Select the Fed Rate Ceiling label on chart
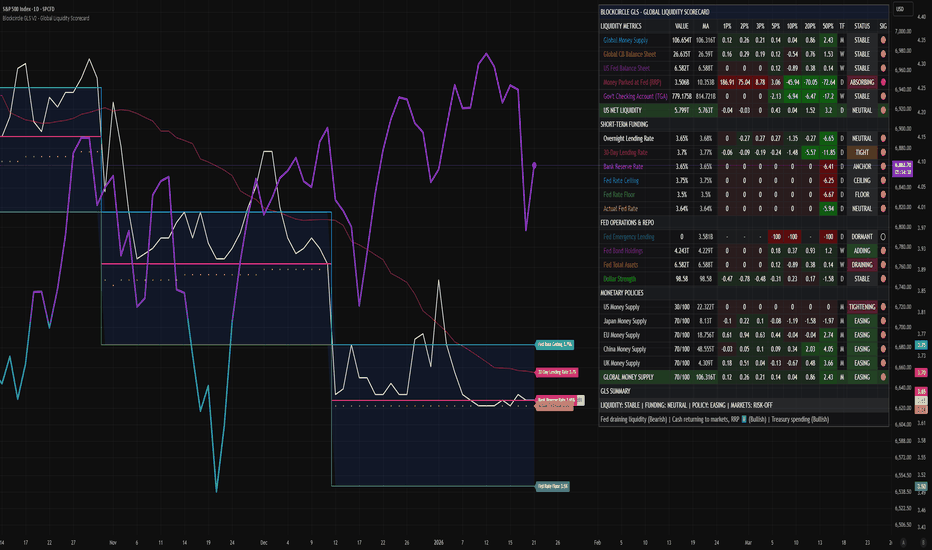Image resolution: width=932 pixels, height=550 pixels. tap(553, 344)
